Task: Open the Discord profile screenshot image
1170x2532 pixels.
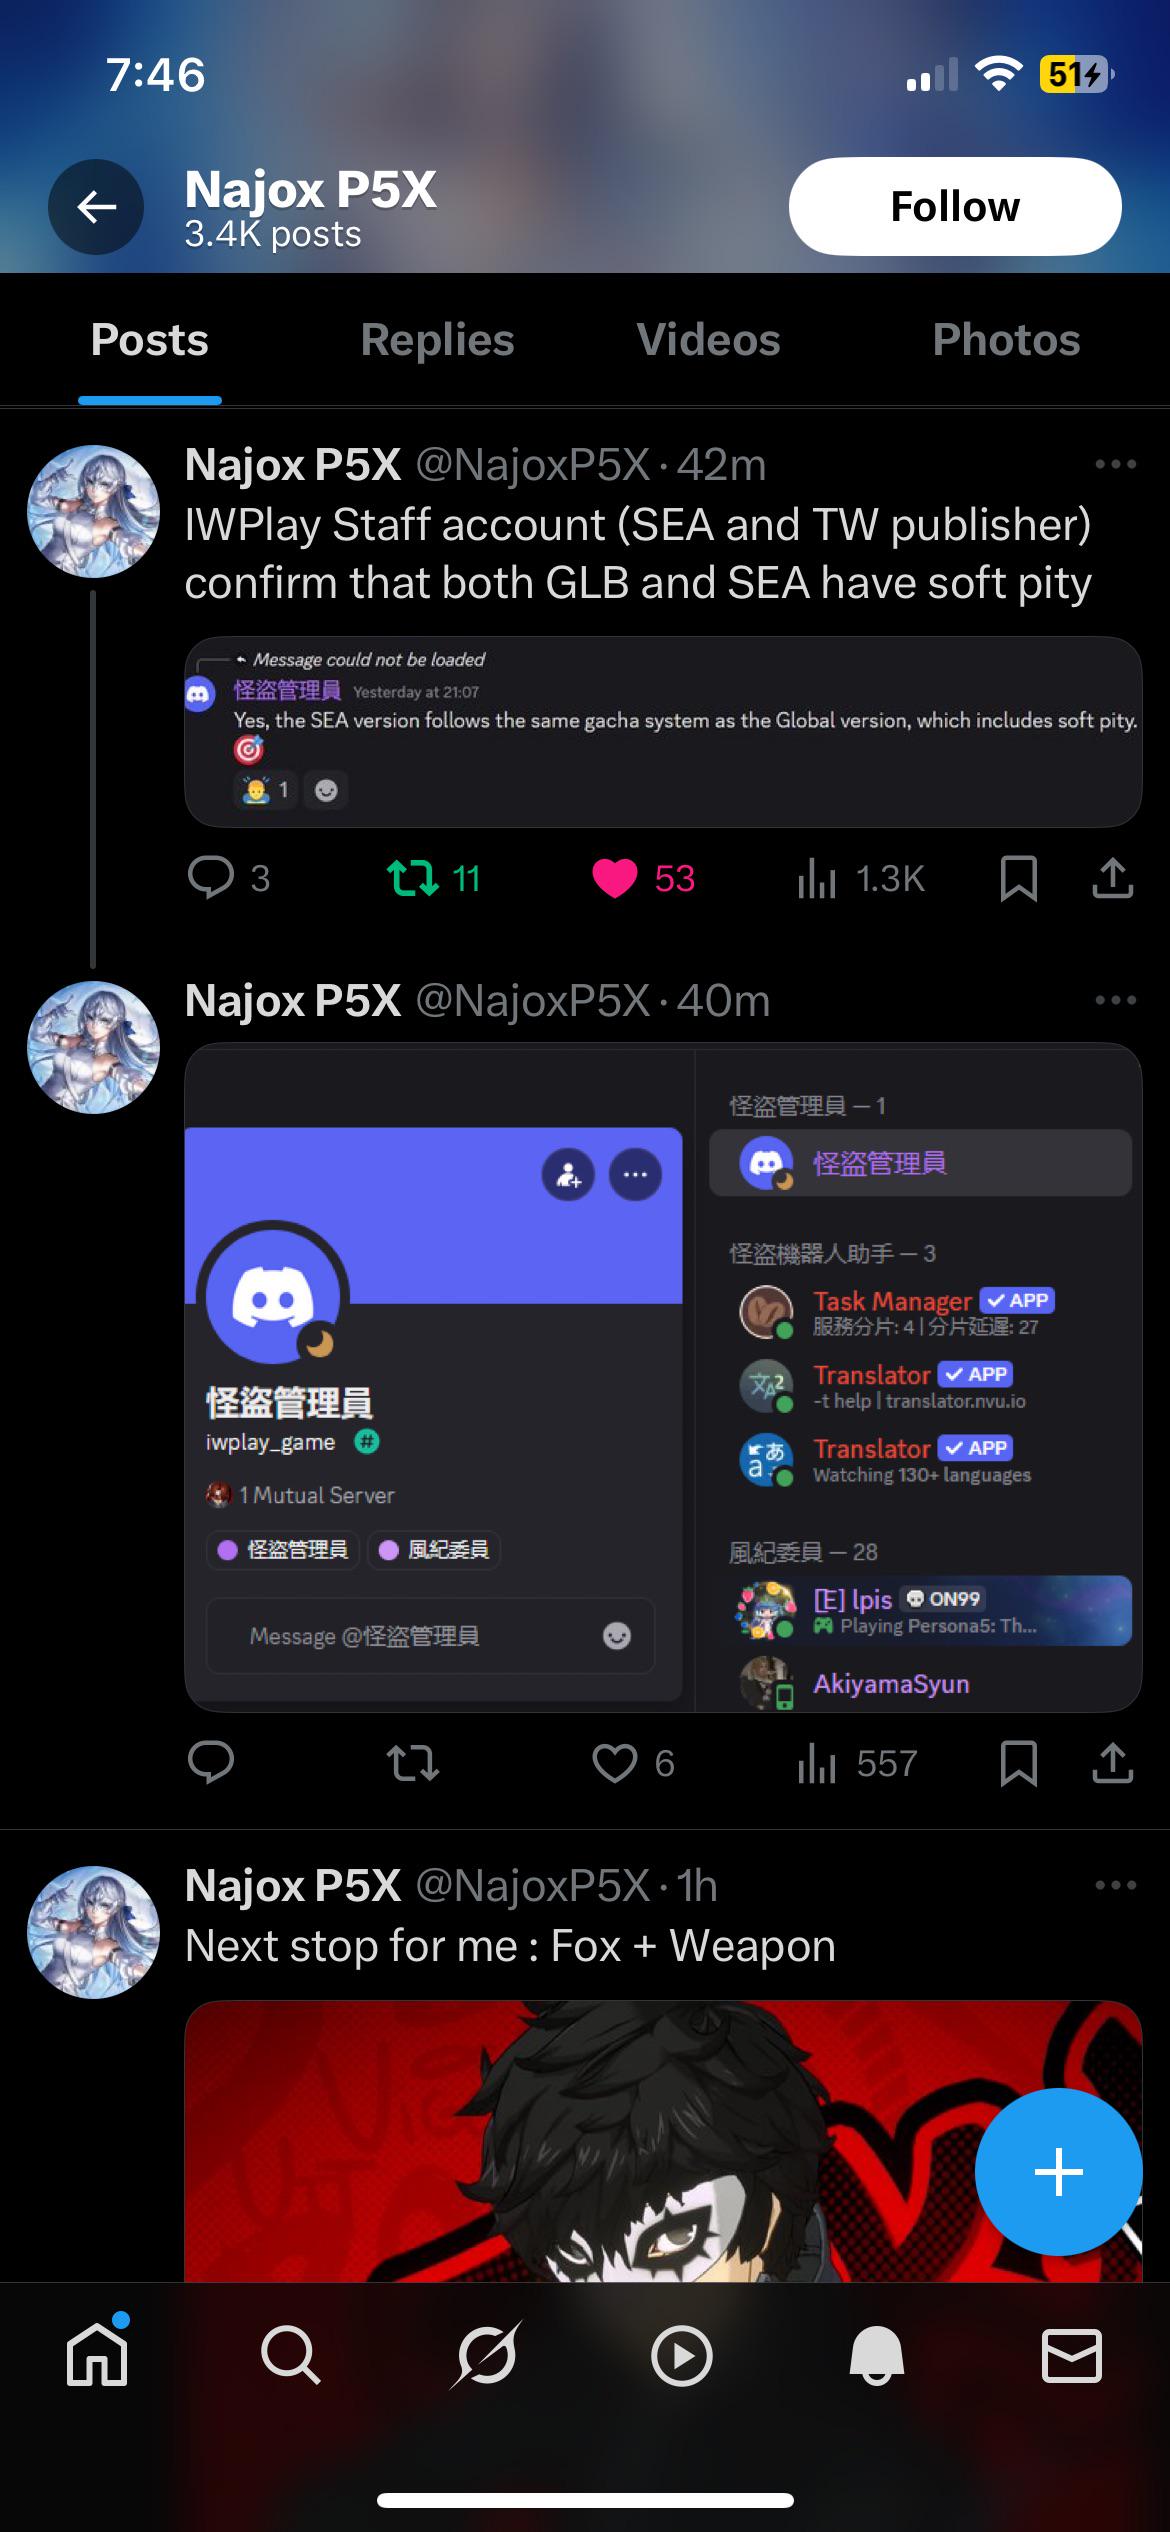Action: click(663, 1378)
